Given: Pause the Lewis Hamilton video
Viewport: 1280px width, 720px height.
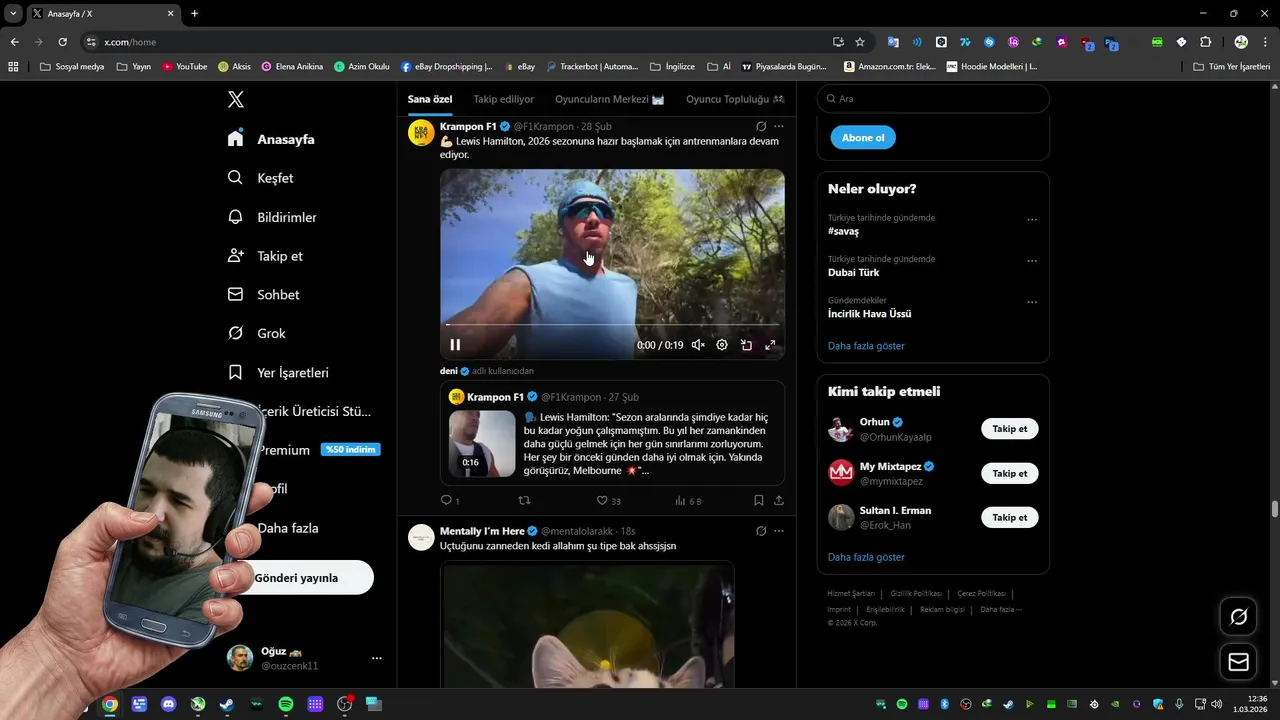Looking at the screenshot, I should point(455,345).
